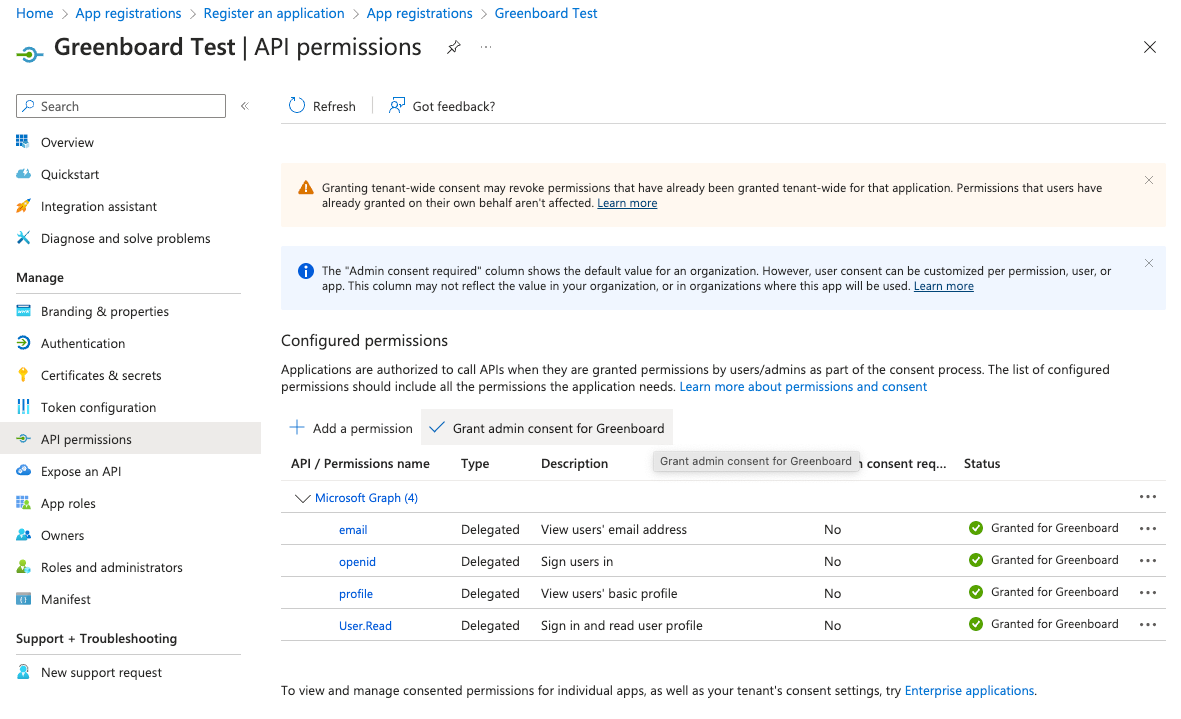Open more options for Microsoft Graph row
Viewport: 1181px width, 719px height.
click(1148, 497)
